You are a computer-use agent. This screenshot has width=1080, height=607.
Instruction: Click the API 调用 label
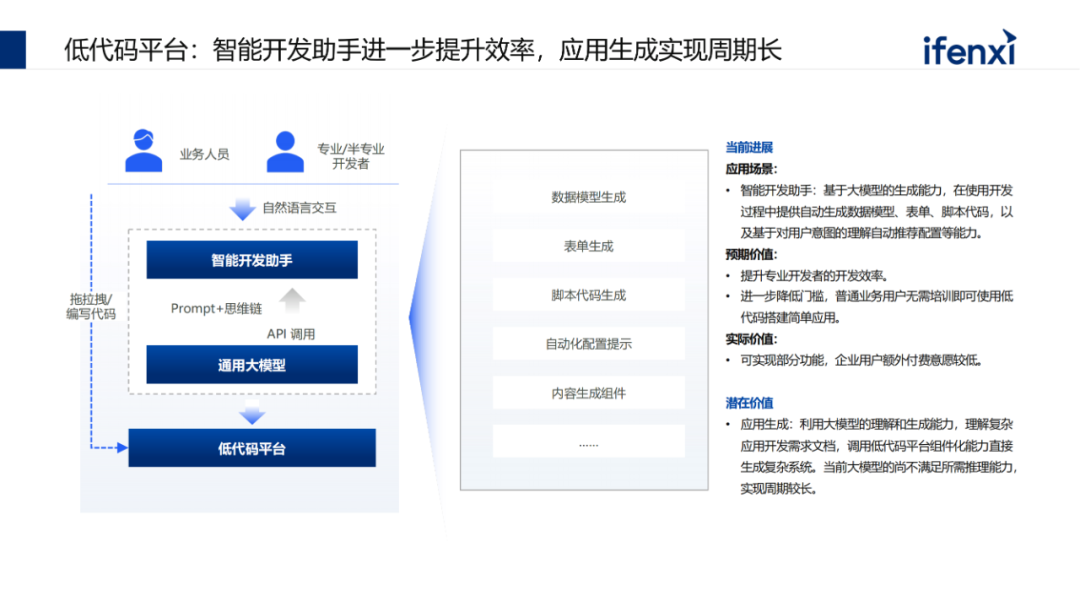pyautogui.click(x=291, y=334)
